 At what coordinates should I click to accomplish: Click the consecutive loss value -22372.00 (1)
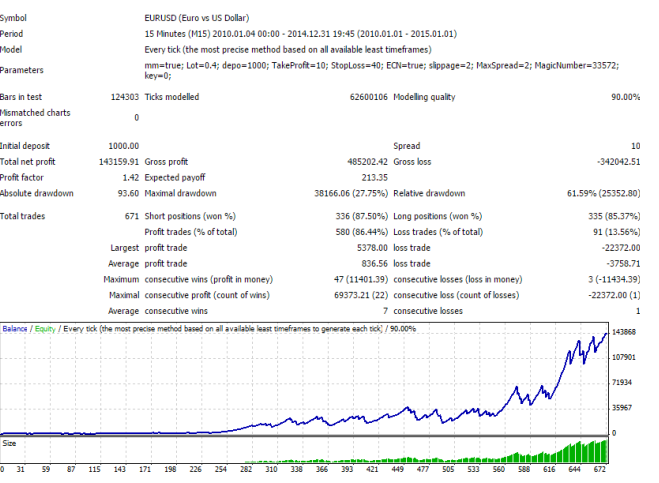pos(614,296)
